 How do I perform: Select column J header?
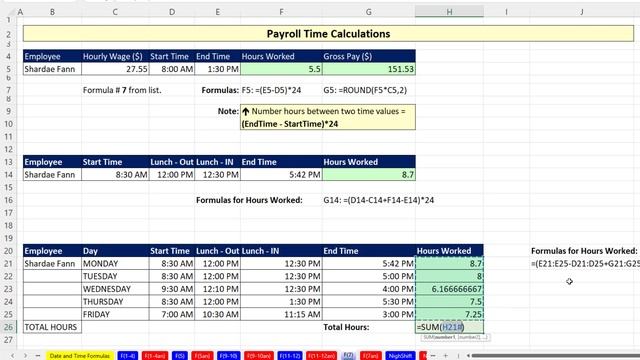tap(582, 12)
